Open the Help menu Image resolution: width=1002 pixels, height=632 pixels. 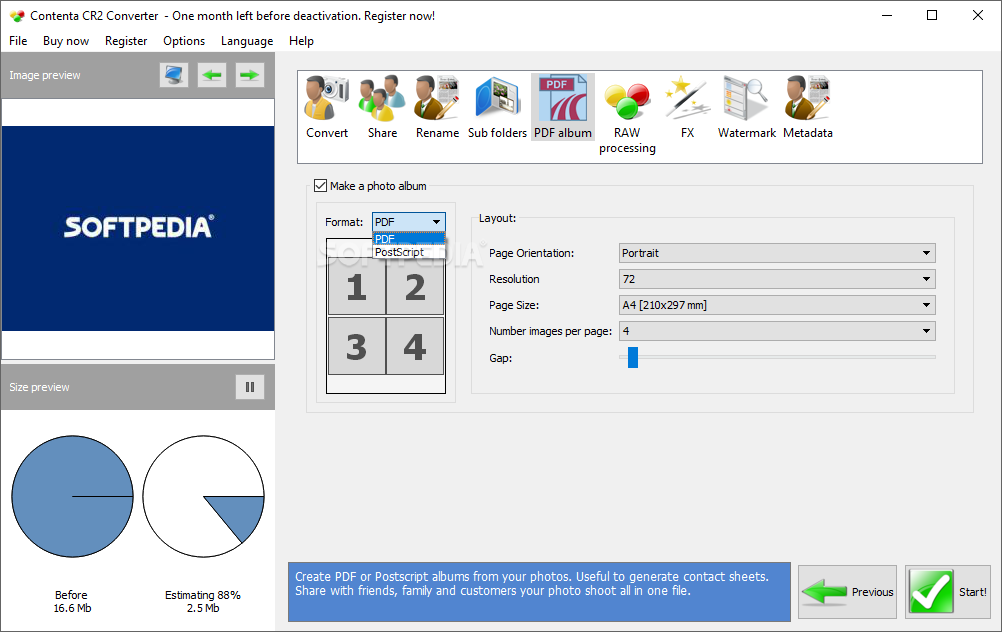(301, 41)
